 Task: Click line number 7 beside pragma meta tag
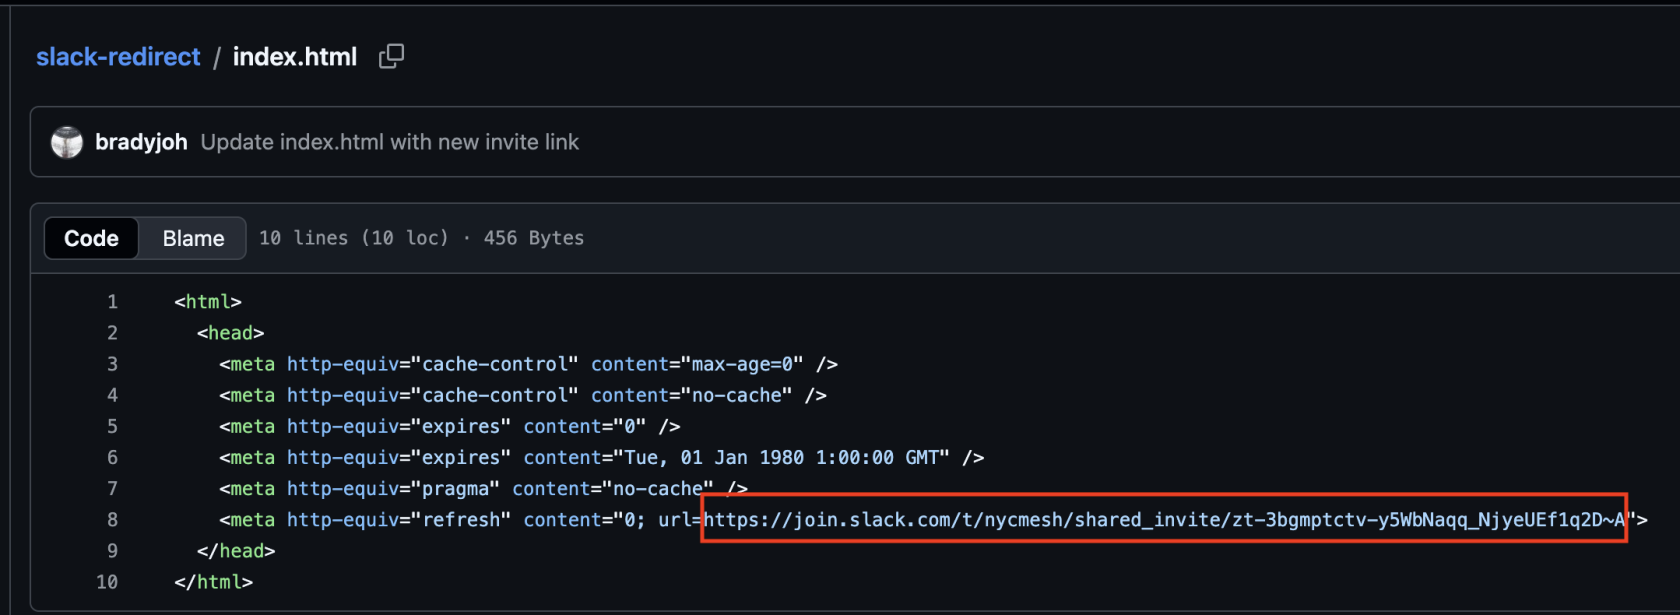coord(112,488)
